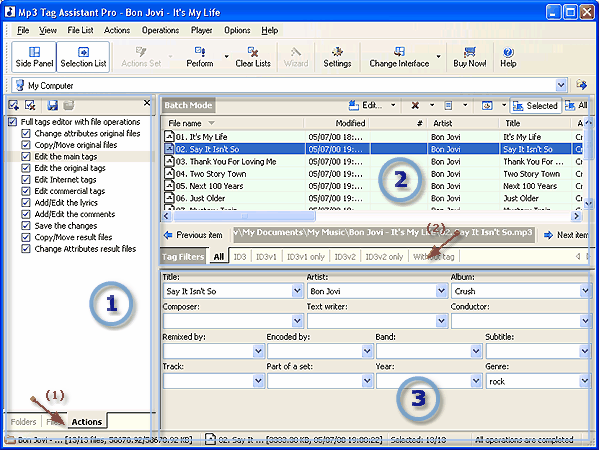Close the side panel with the X
The image size is (600, 450).
[x=147, y=103]
